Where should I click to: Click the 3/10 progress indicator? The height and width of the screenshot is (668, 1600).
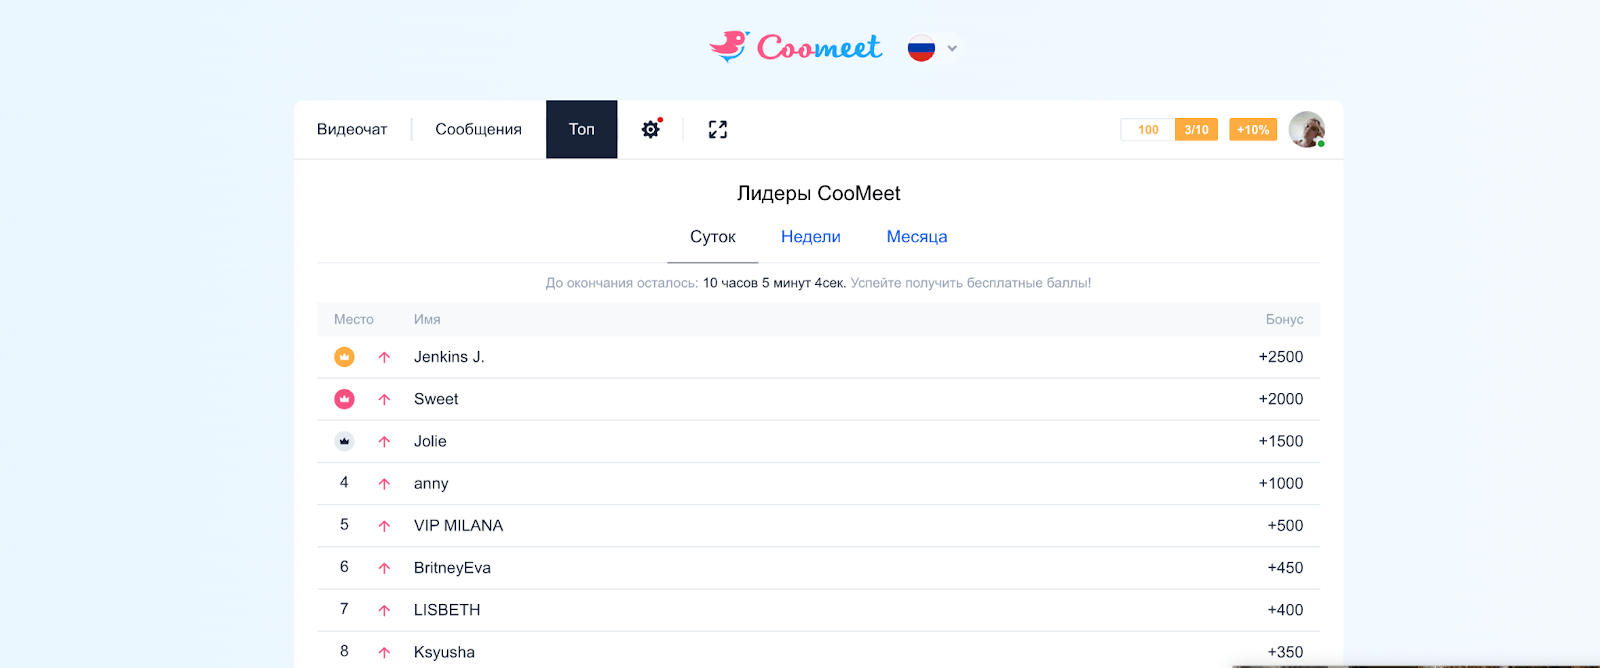pos(1196,130)
